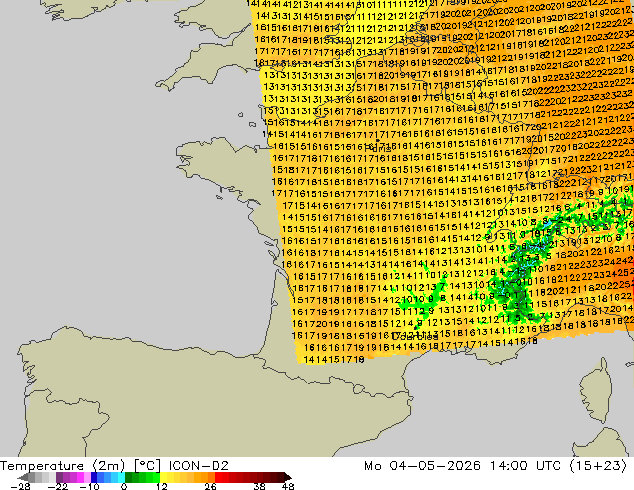Click the dark purple legend swatch at -22
Image resolution: width=634 pixels, height=490 pixels.
(x=59, y=477)
